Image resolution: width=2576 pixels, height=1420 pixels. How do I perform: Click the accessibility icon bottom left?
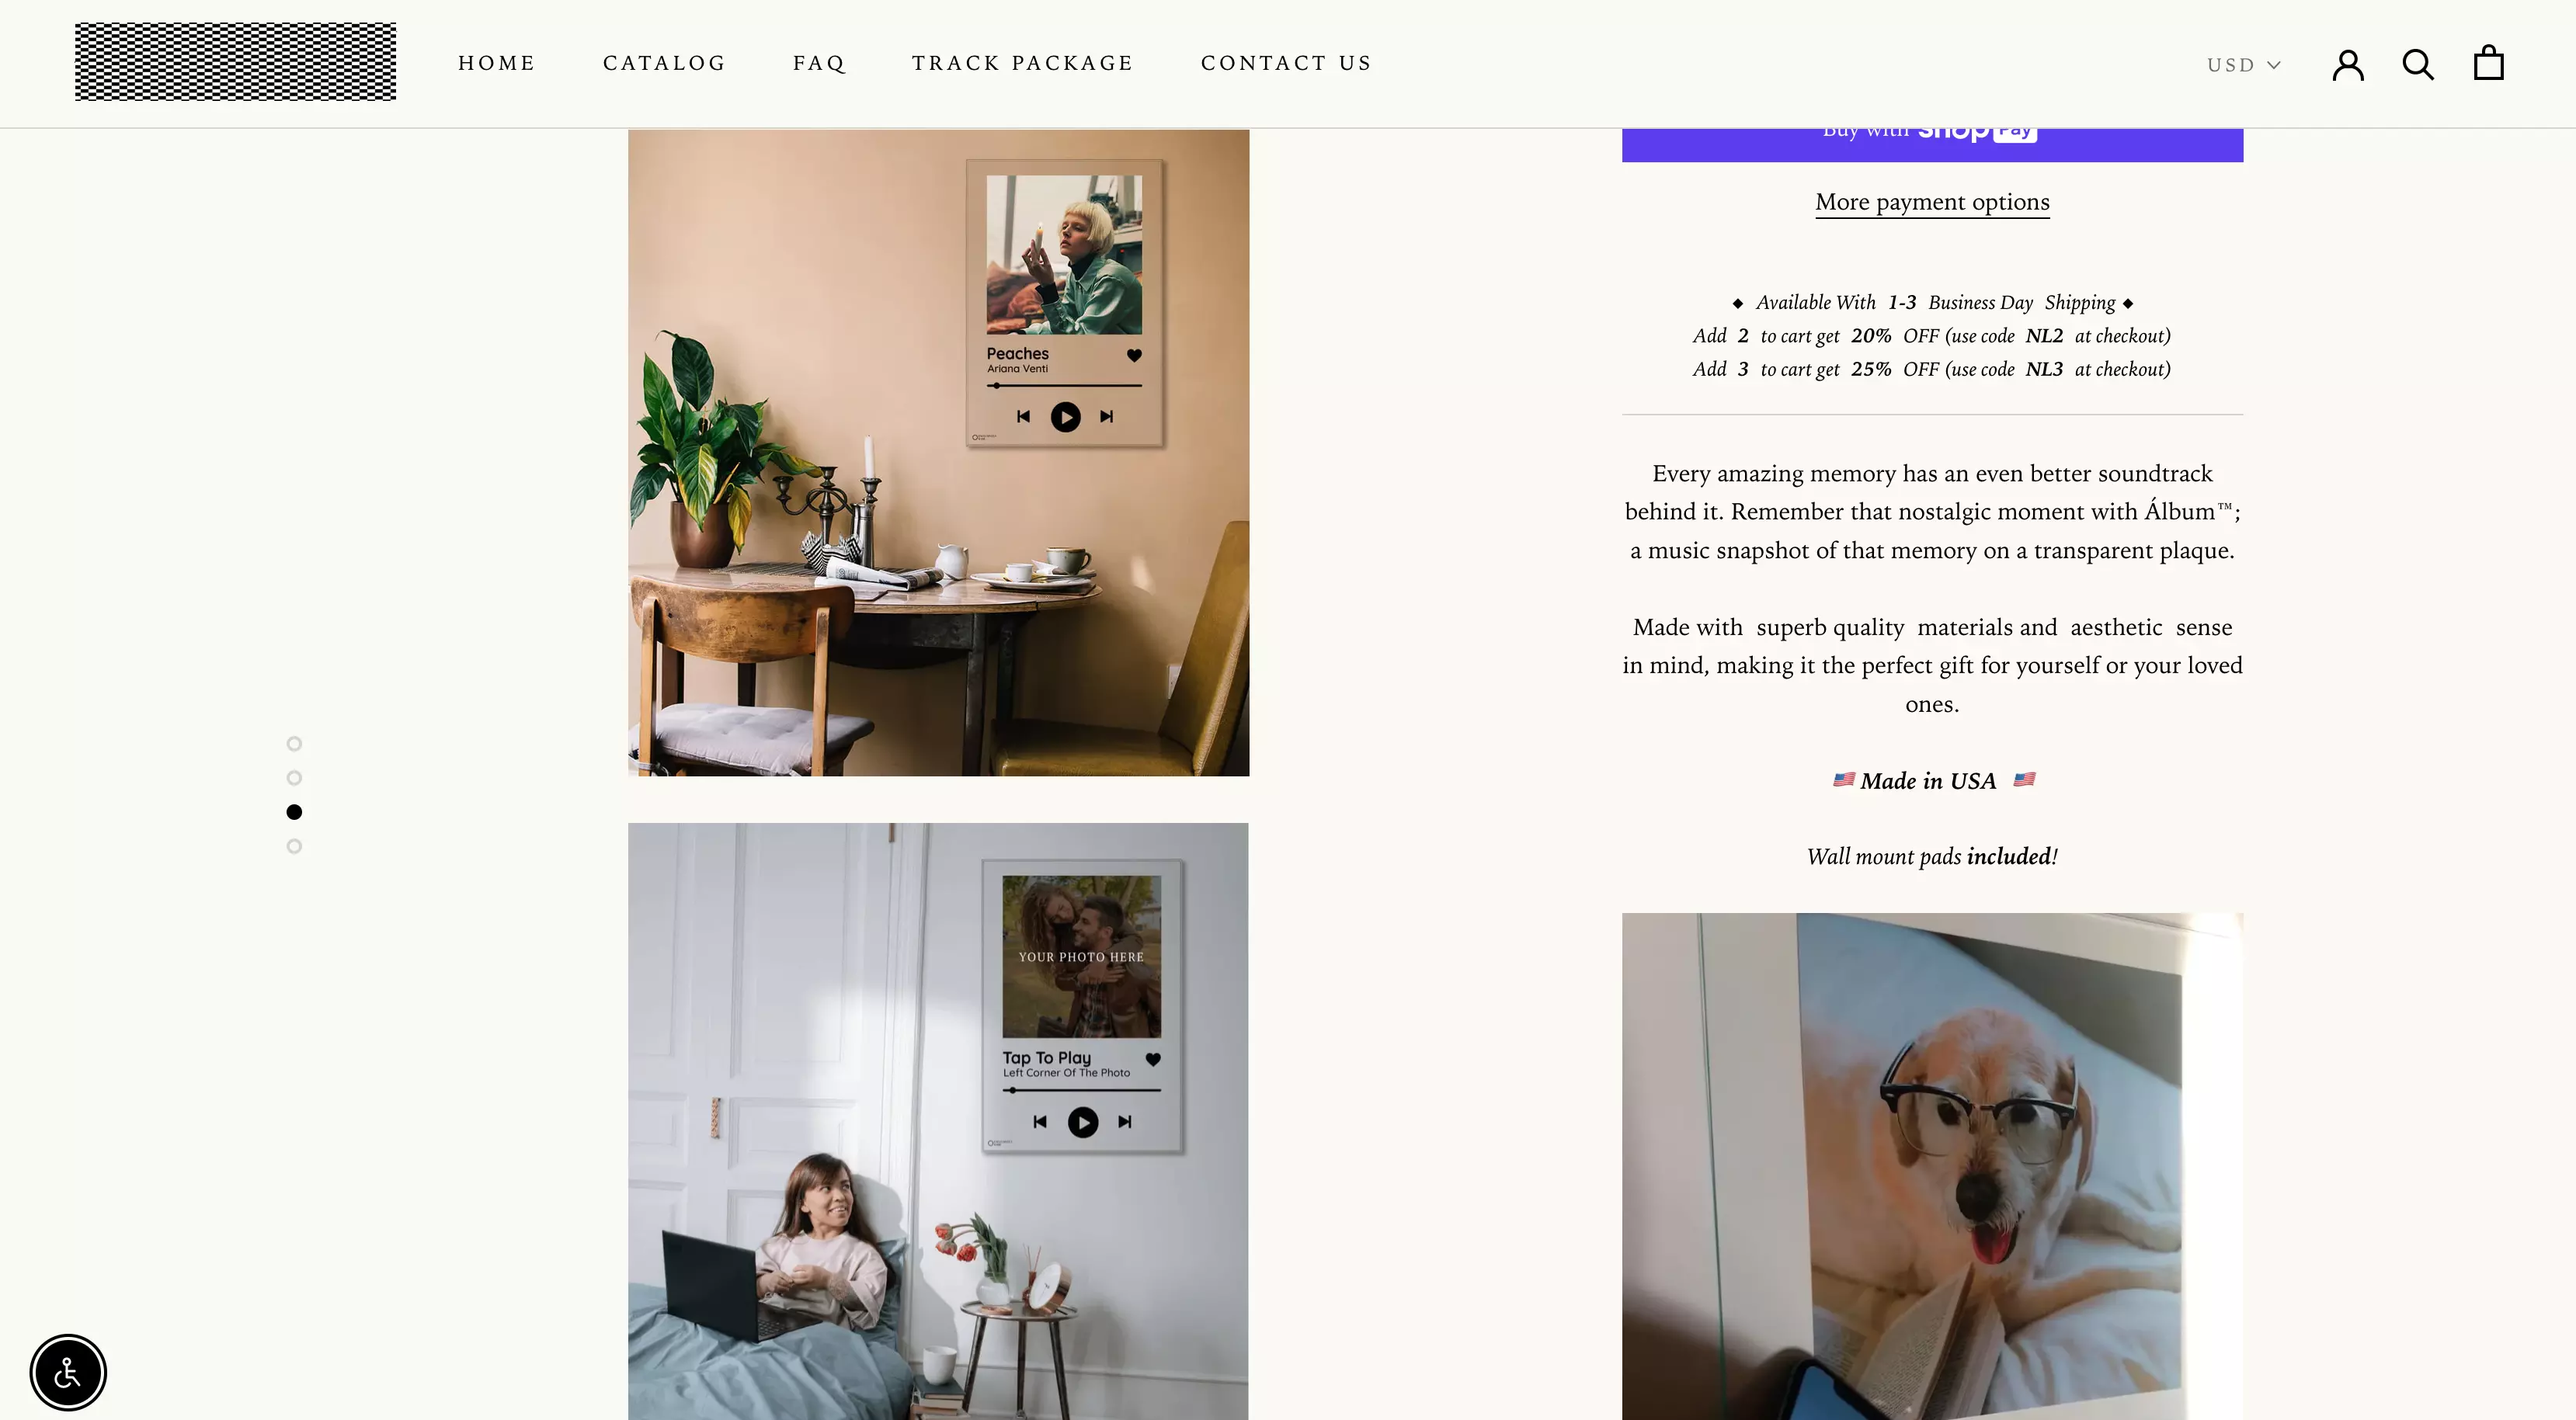[x=68, y=1373]
